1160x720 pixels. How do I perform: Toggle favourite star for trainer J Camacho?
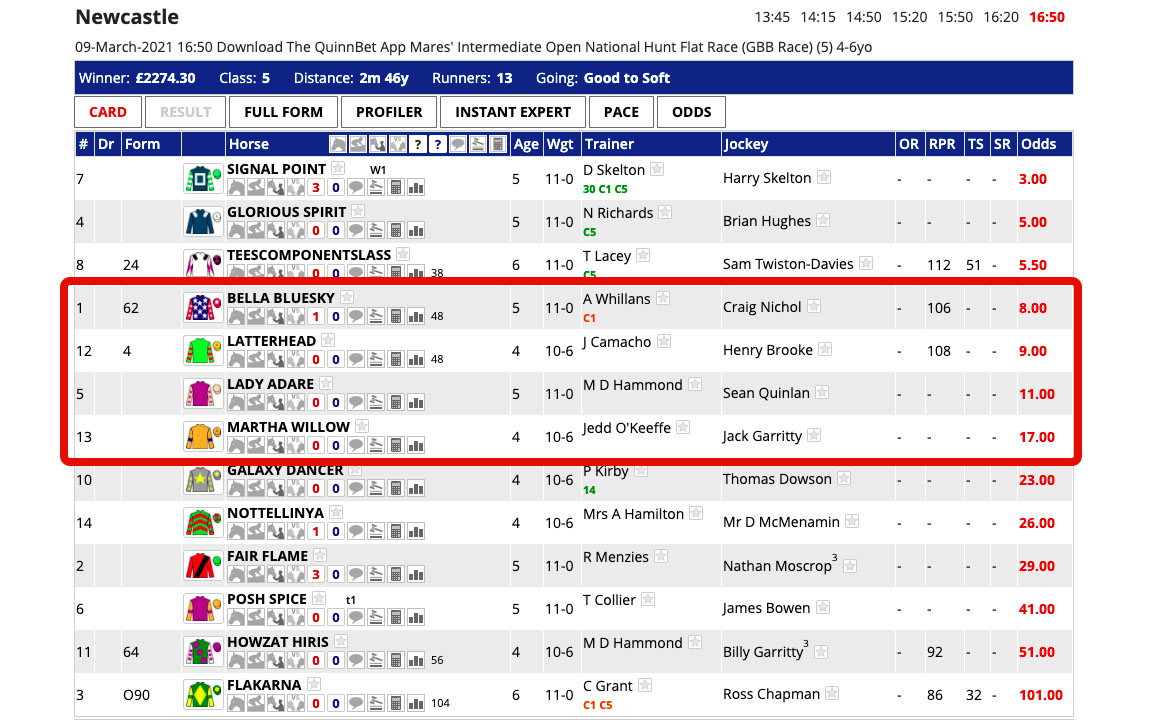coord(664,341)
